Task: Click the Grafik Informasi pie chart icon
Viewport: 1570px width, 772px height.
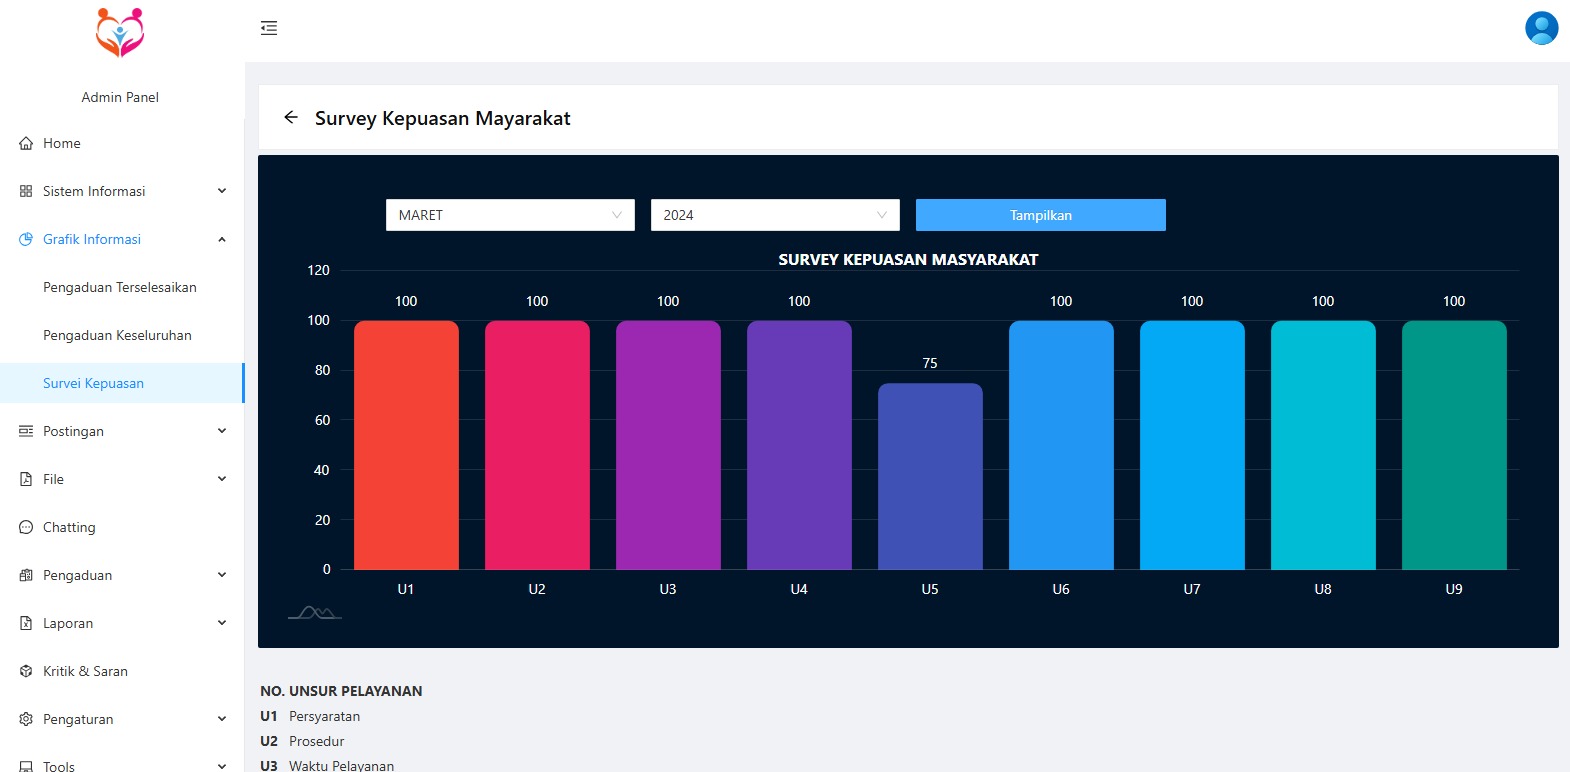Action: coord(26,239)
